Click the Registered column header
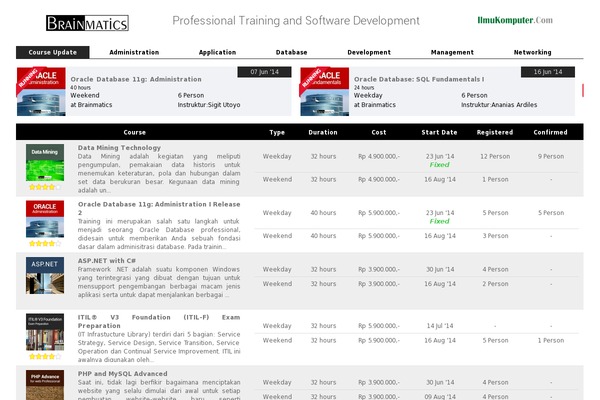 495,132
